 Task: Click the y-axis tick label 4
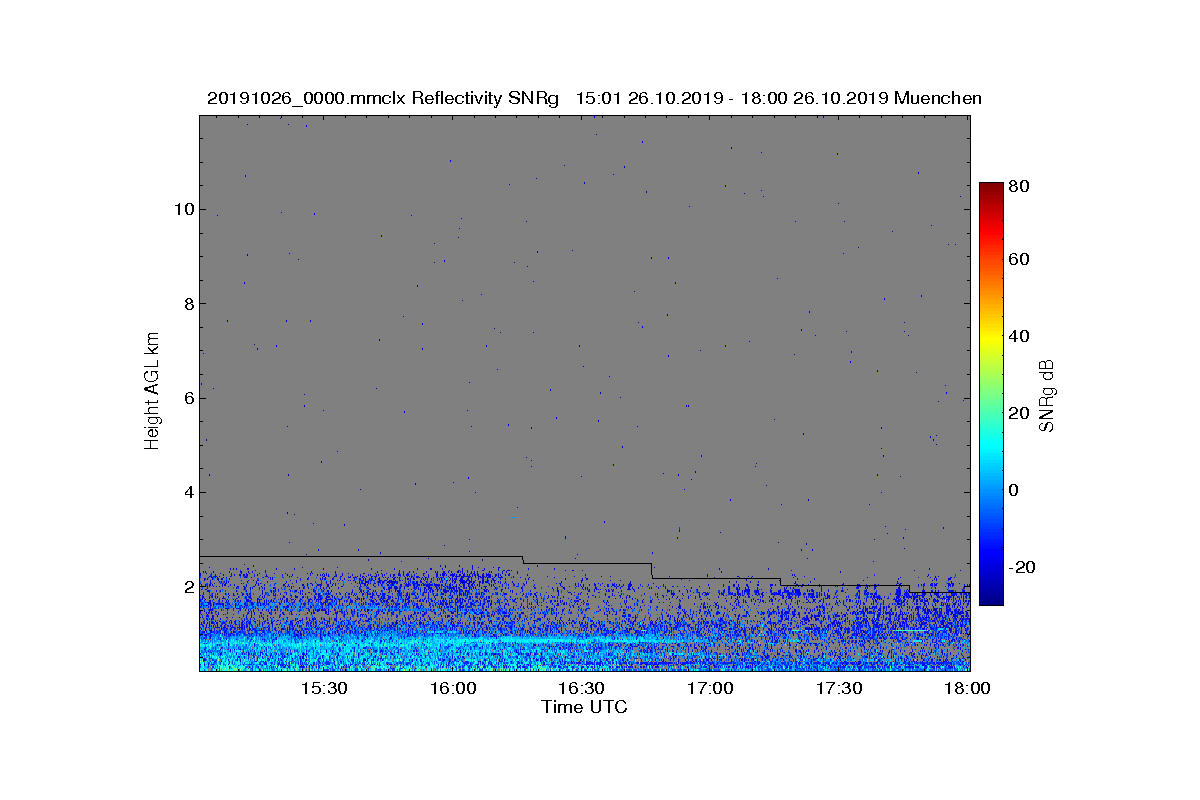click(x=187, y=492)
